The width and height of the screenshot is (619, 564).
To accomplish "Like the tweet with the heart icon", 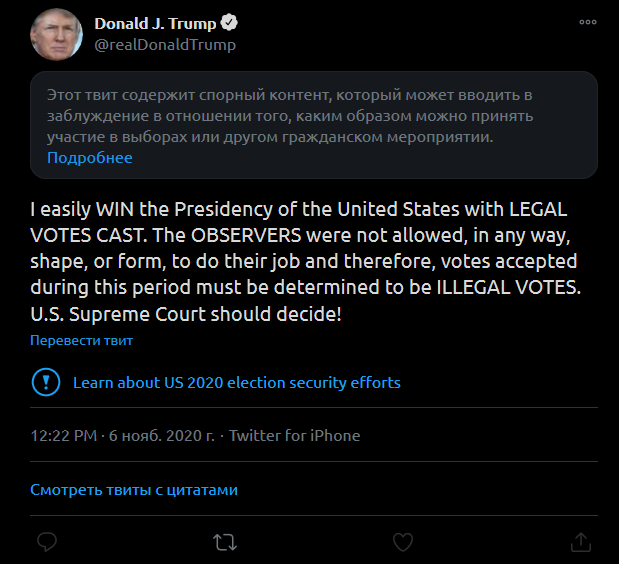I will pyautogui.click(x=402, y=541).
